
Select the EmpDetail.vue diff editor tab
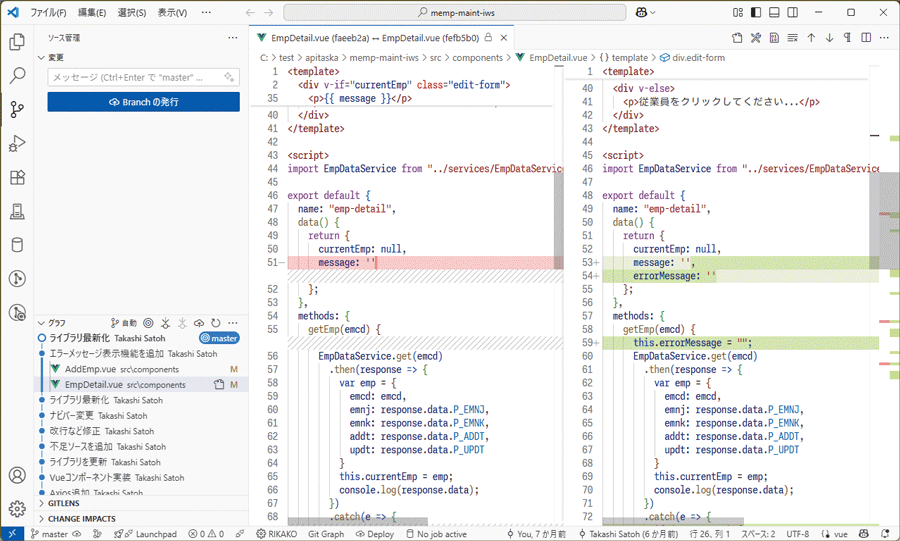pos(376,37)
